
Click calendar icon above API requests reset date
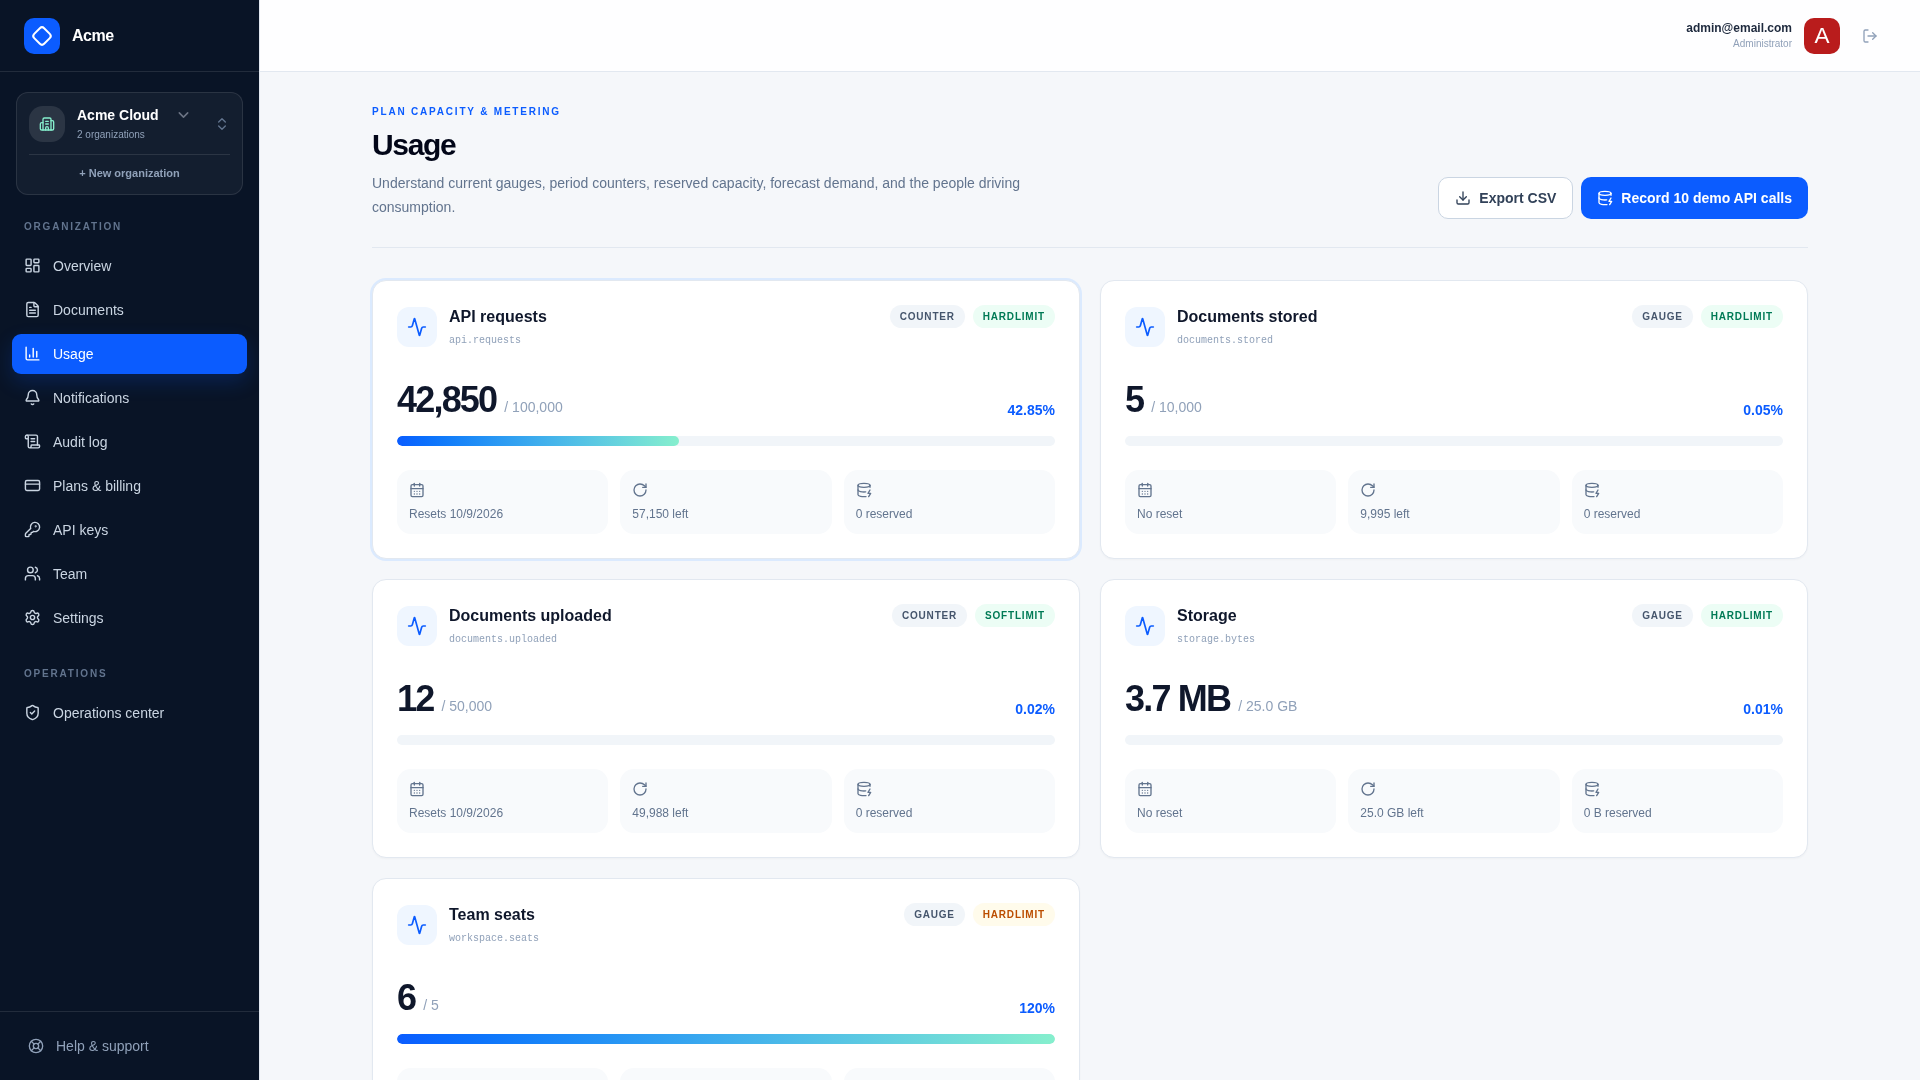[417, 490]
